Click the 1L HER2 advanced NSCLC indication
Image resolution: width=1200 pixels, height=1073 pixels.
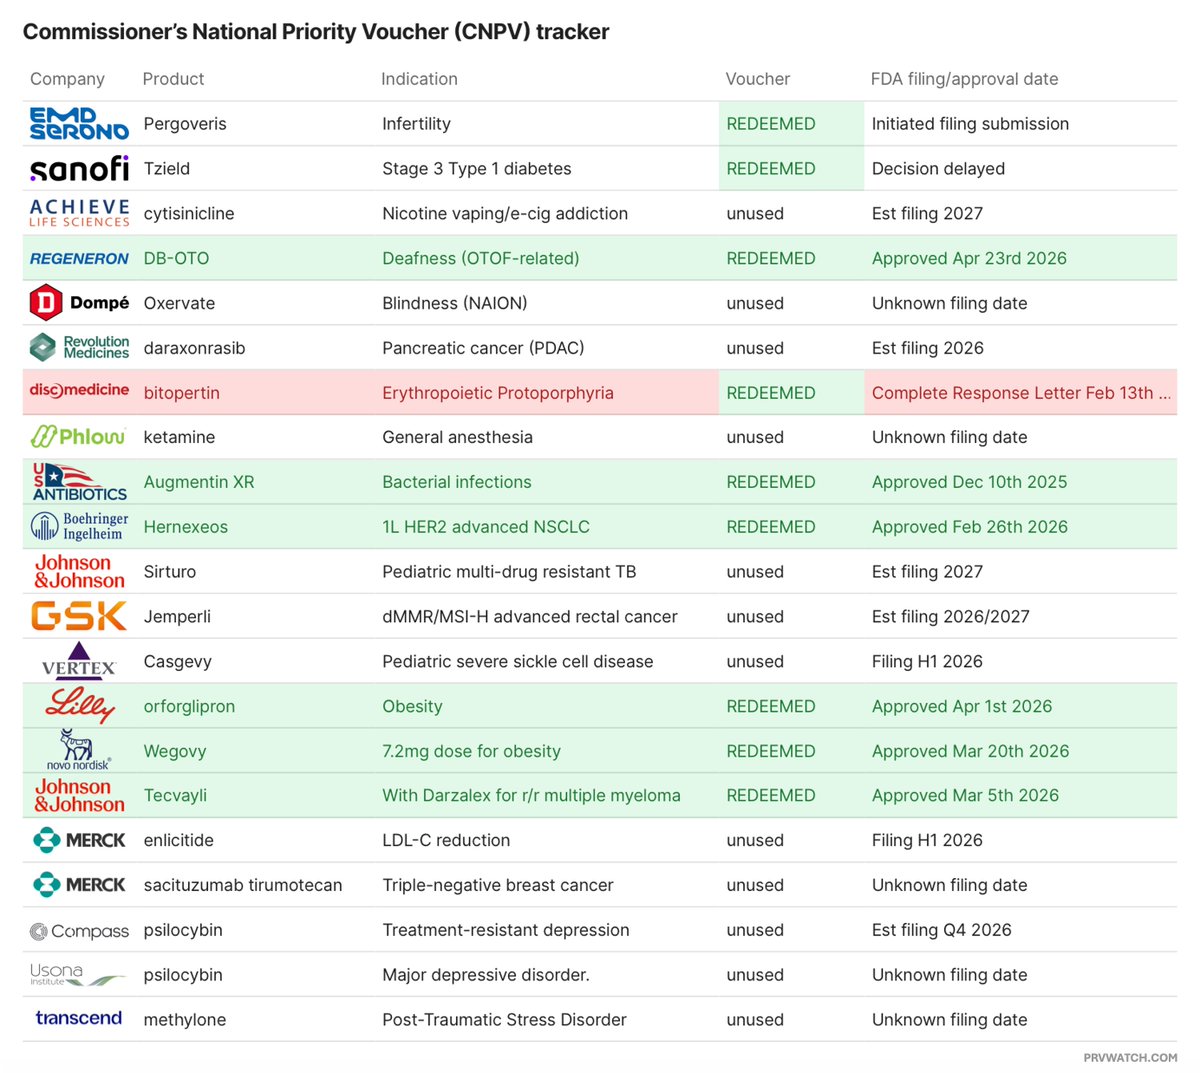click(486, 527)
